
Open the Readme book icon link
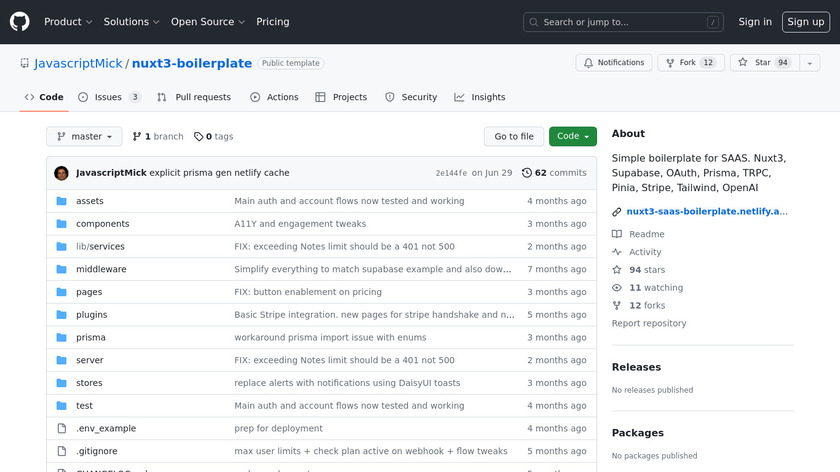[617, 234]
